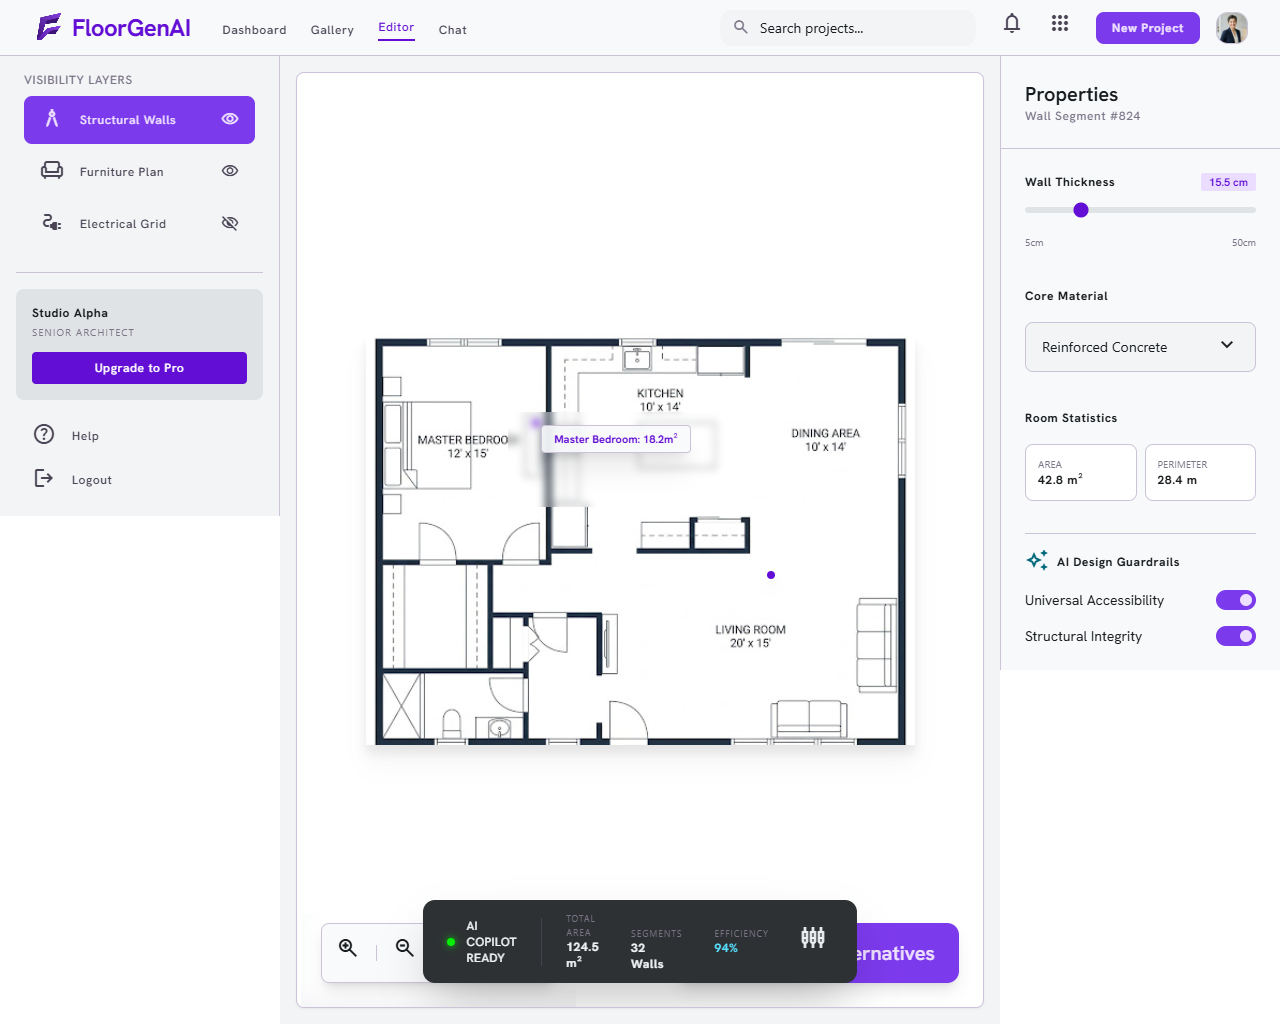The image size is (1280, 1024).
Task: Click the search magnifier icon
Action: pos(741,27)
